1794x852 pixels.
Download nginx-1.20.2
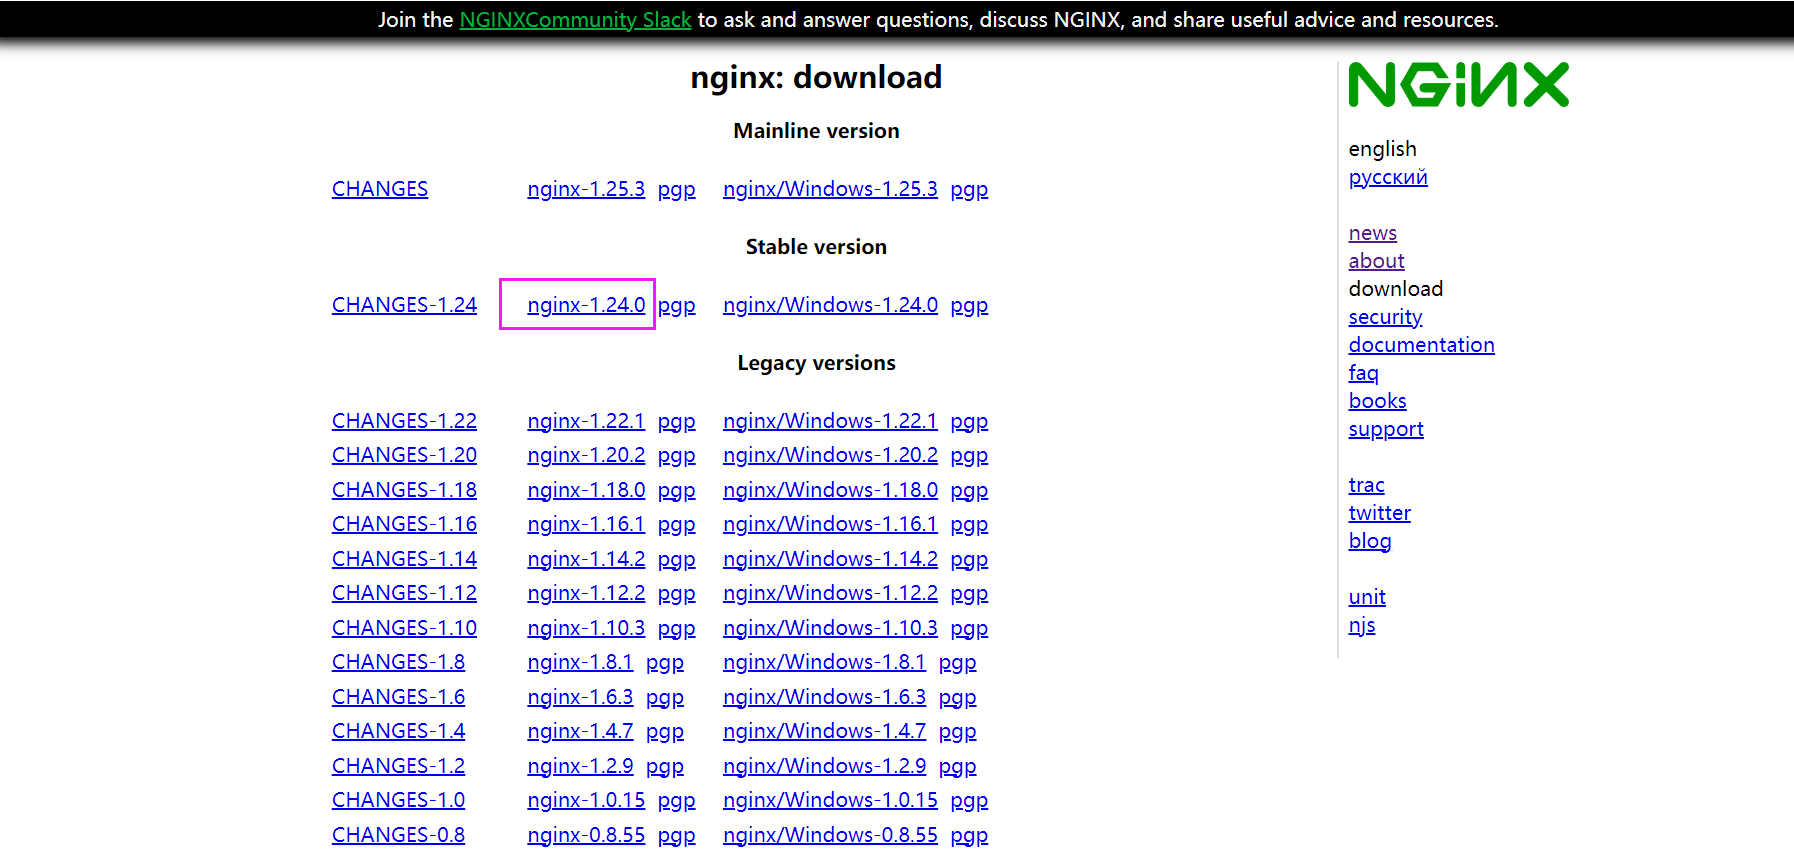586,455
